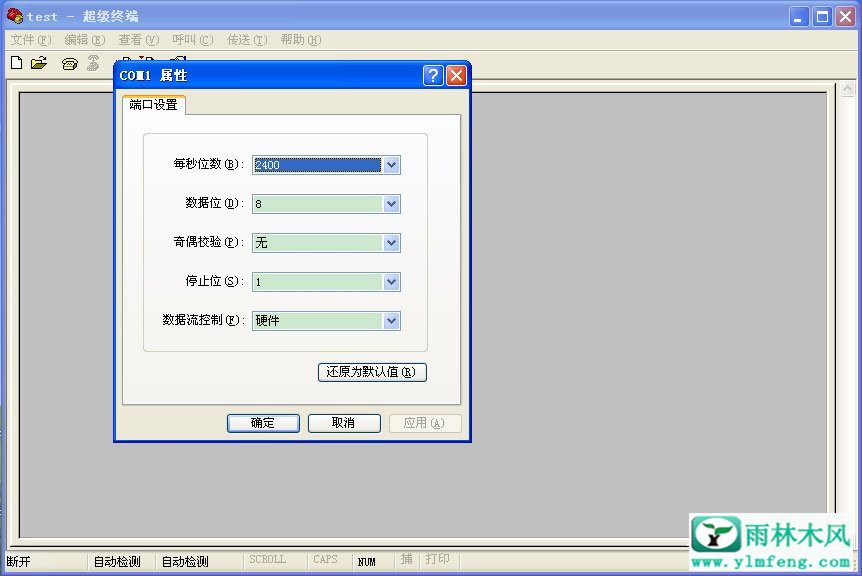Minimize the HyperTerminal window
Image resolution: width=862 pixels, height=576 pixels.
[x=799, y=16]
